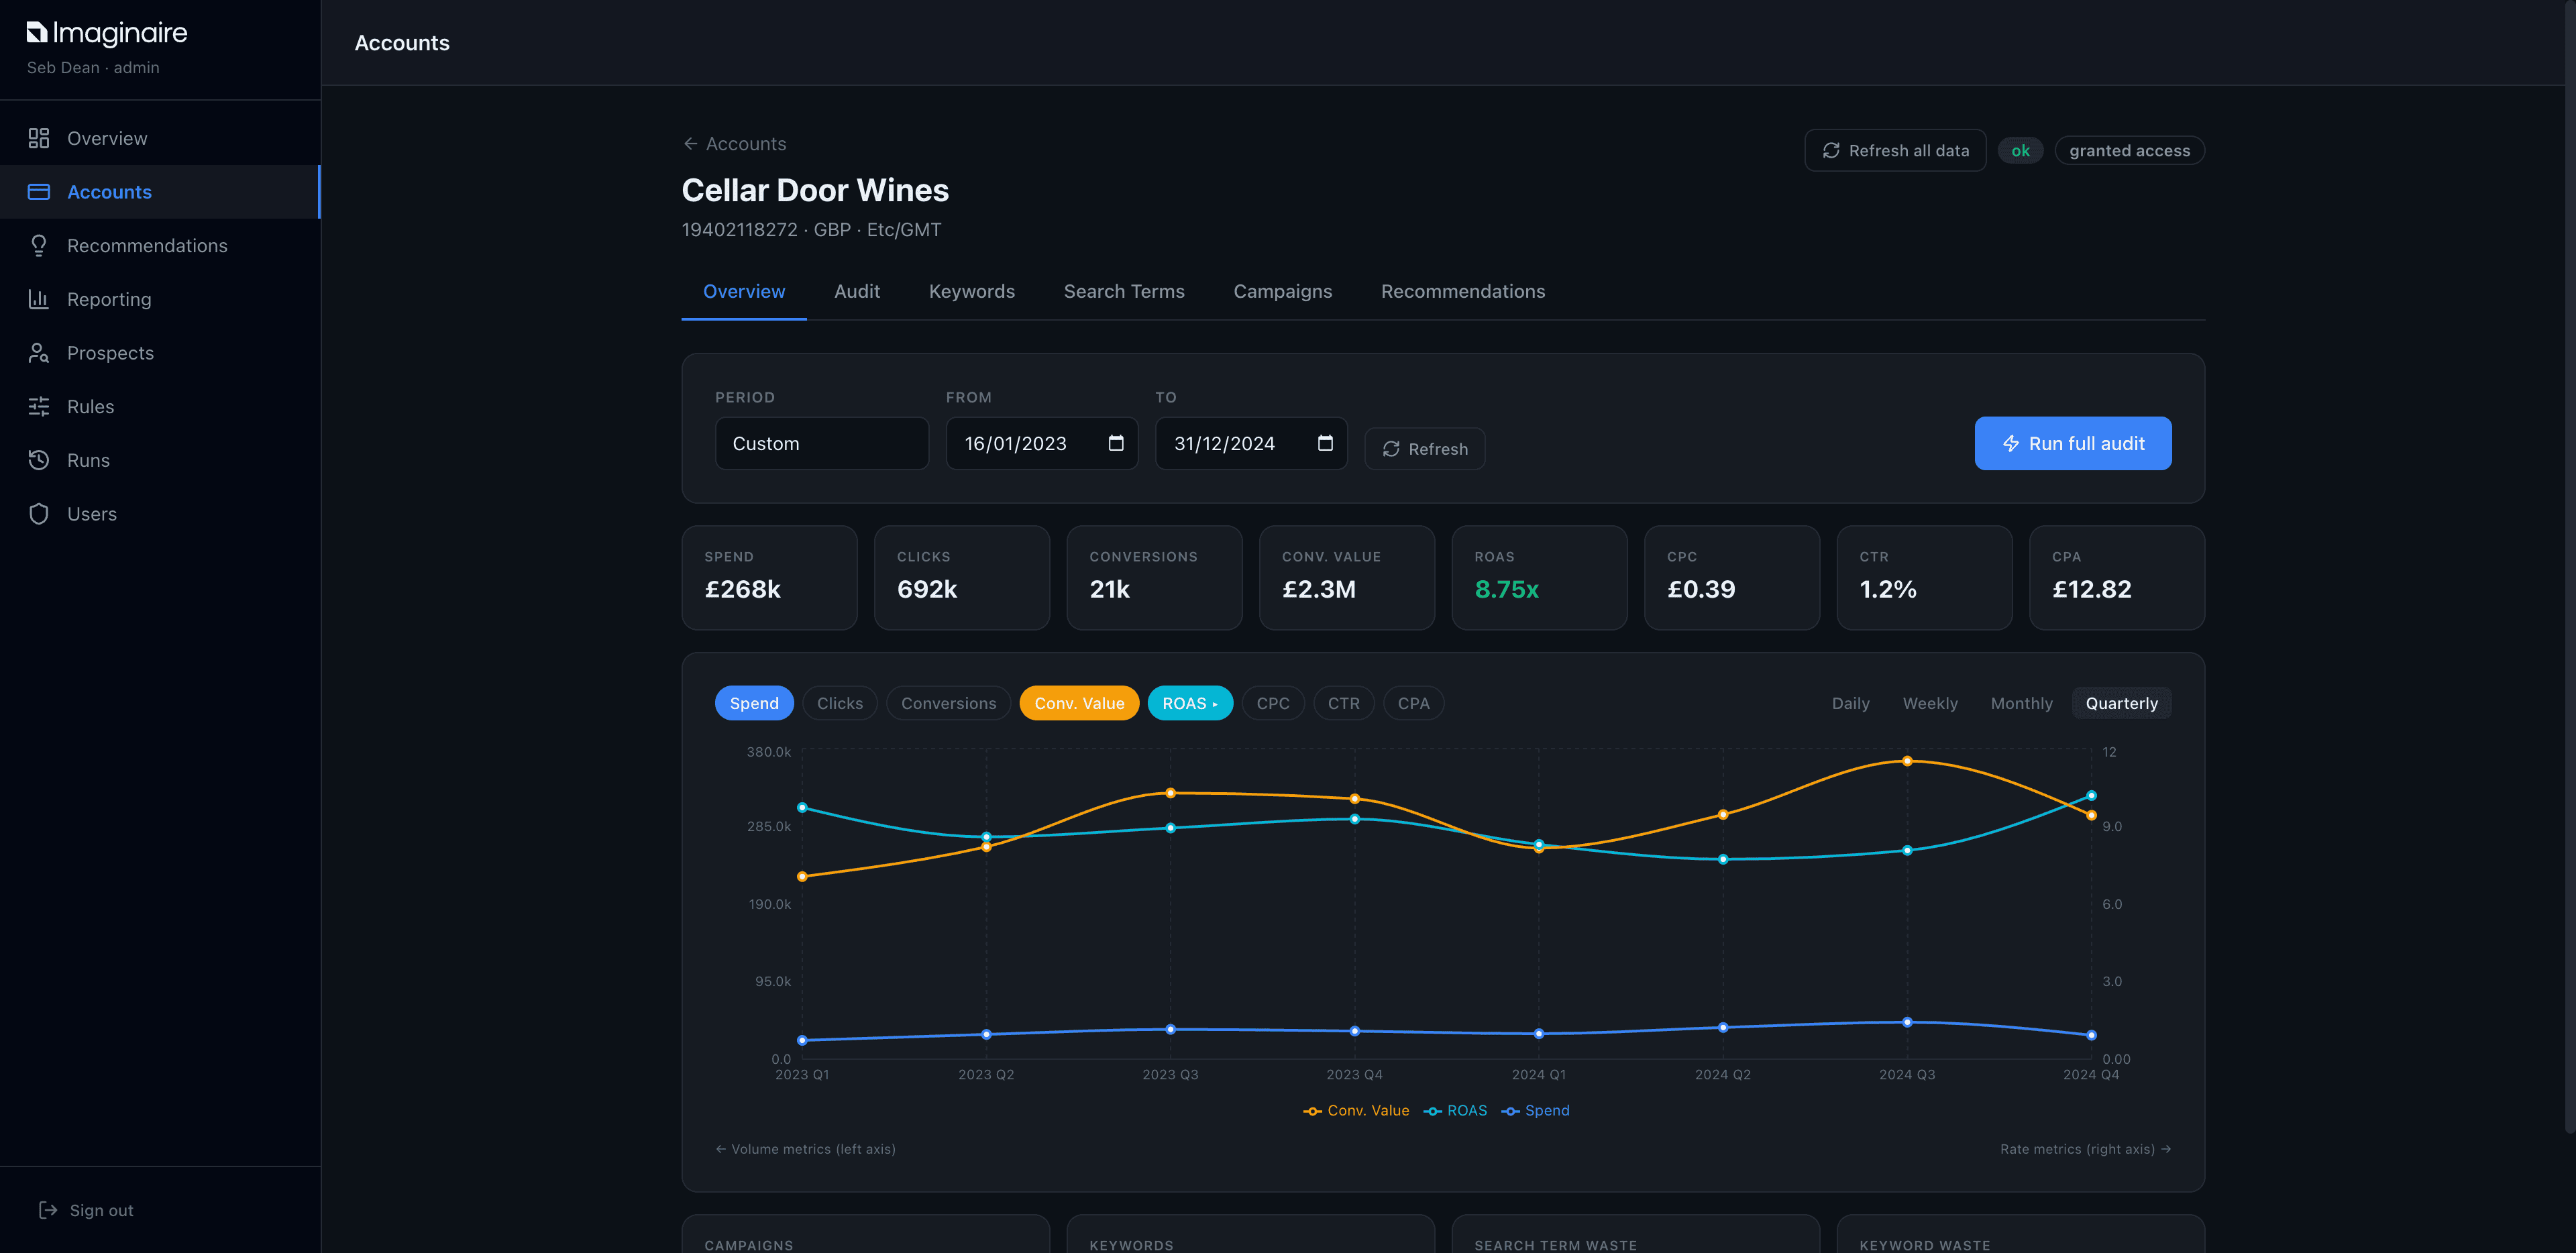Image resolution: width=2576 pixels, height=1253 pixels.
Task: Toggle the CPC metric chip
Action: coord(1272,703)
